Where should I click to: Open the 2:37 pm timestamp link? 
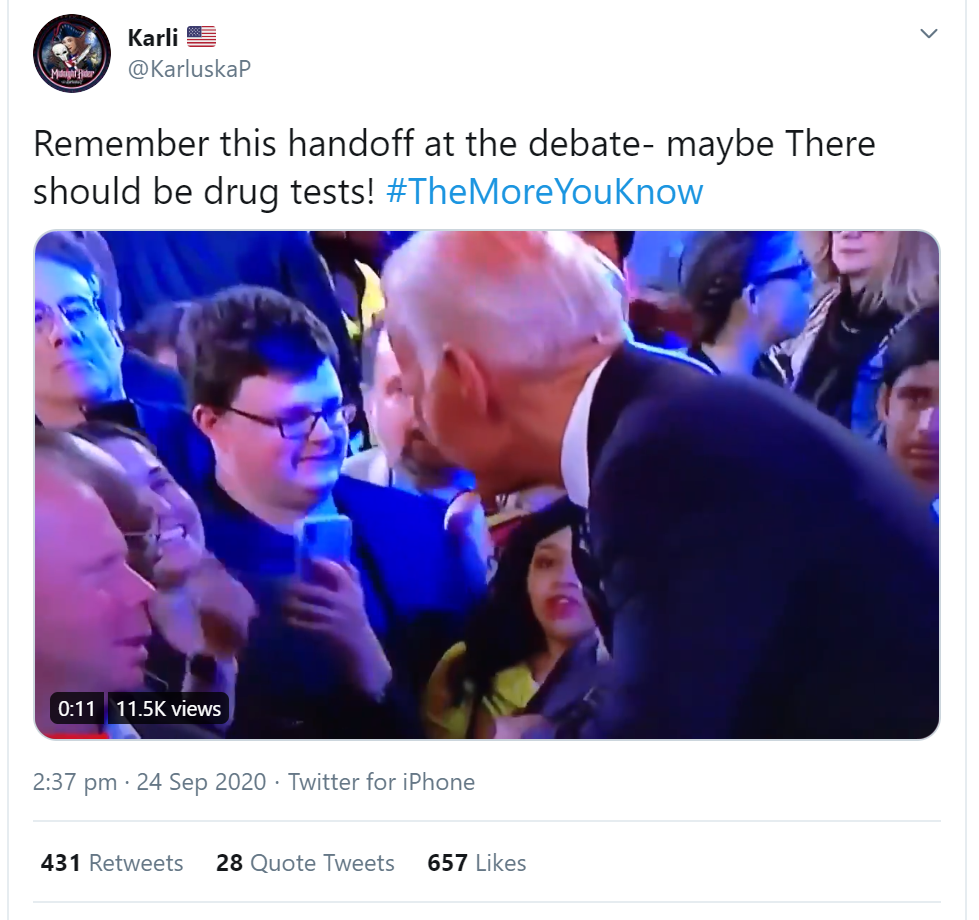point(75,781)
